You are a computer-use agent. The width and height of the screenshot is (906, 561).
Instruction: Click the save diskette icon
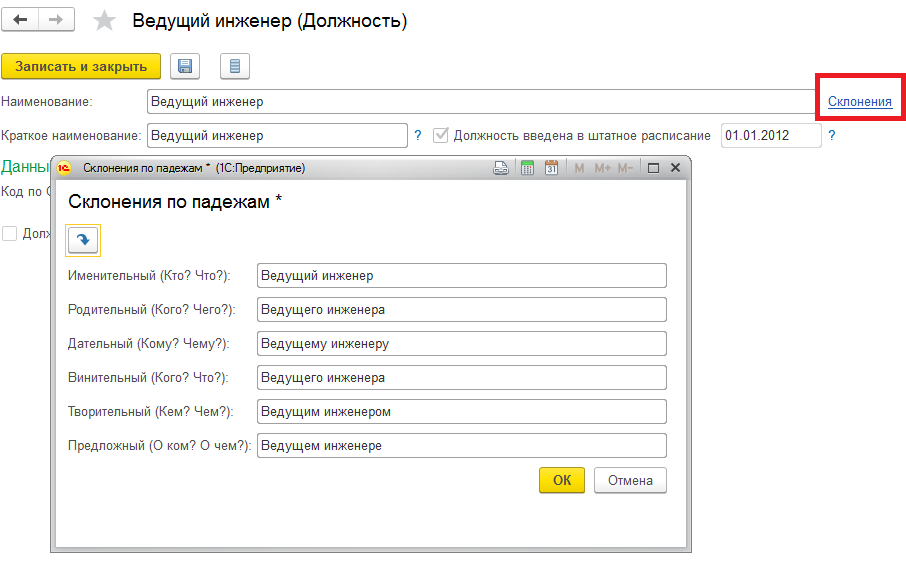point(184,66)
